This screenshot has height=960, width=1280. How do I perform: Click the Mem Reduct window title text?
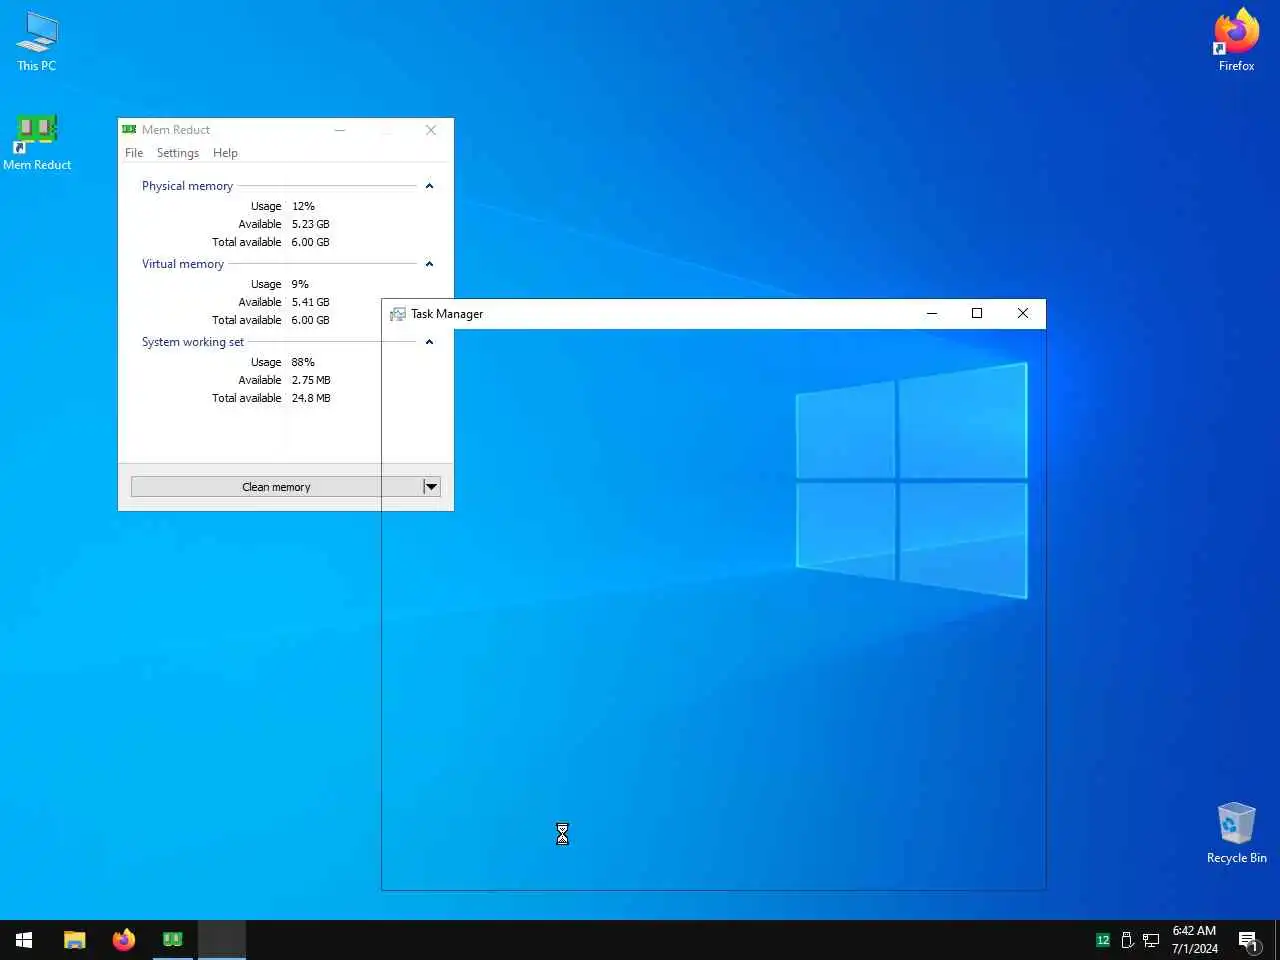(x=176, y=130)
